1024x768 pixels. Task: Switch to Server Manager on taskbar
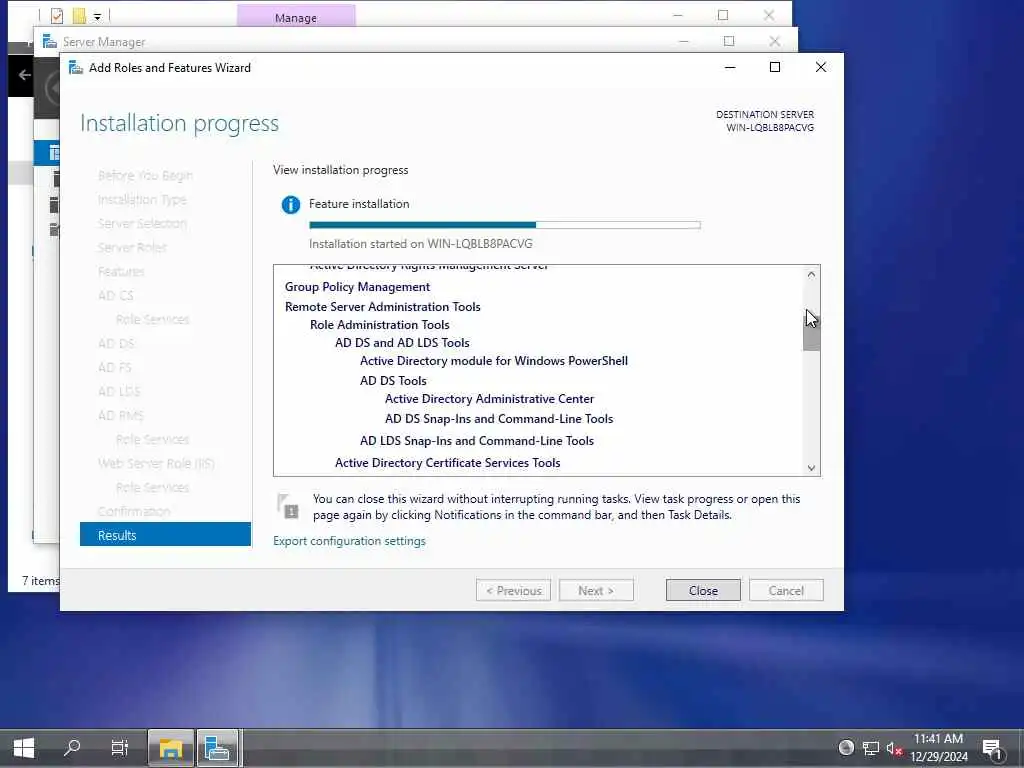pyautogui.click(x=217, y=748)
